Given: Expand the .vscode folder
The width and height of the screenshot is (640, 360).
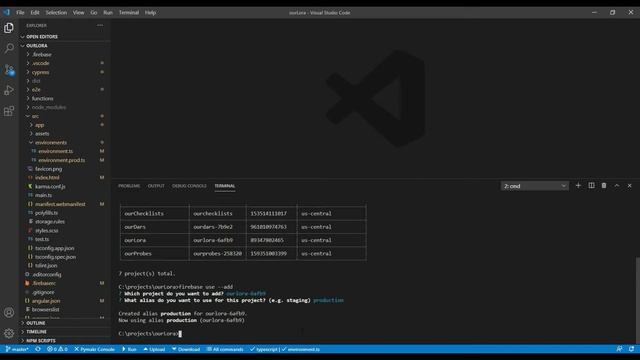Looking at the screenshot, I should [40, 63].
